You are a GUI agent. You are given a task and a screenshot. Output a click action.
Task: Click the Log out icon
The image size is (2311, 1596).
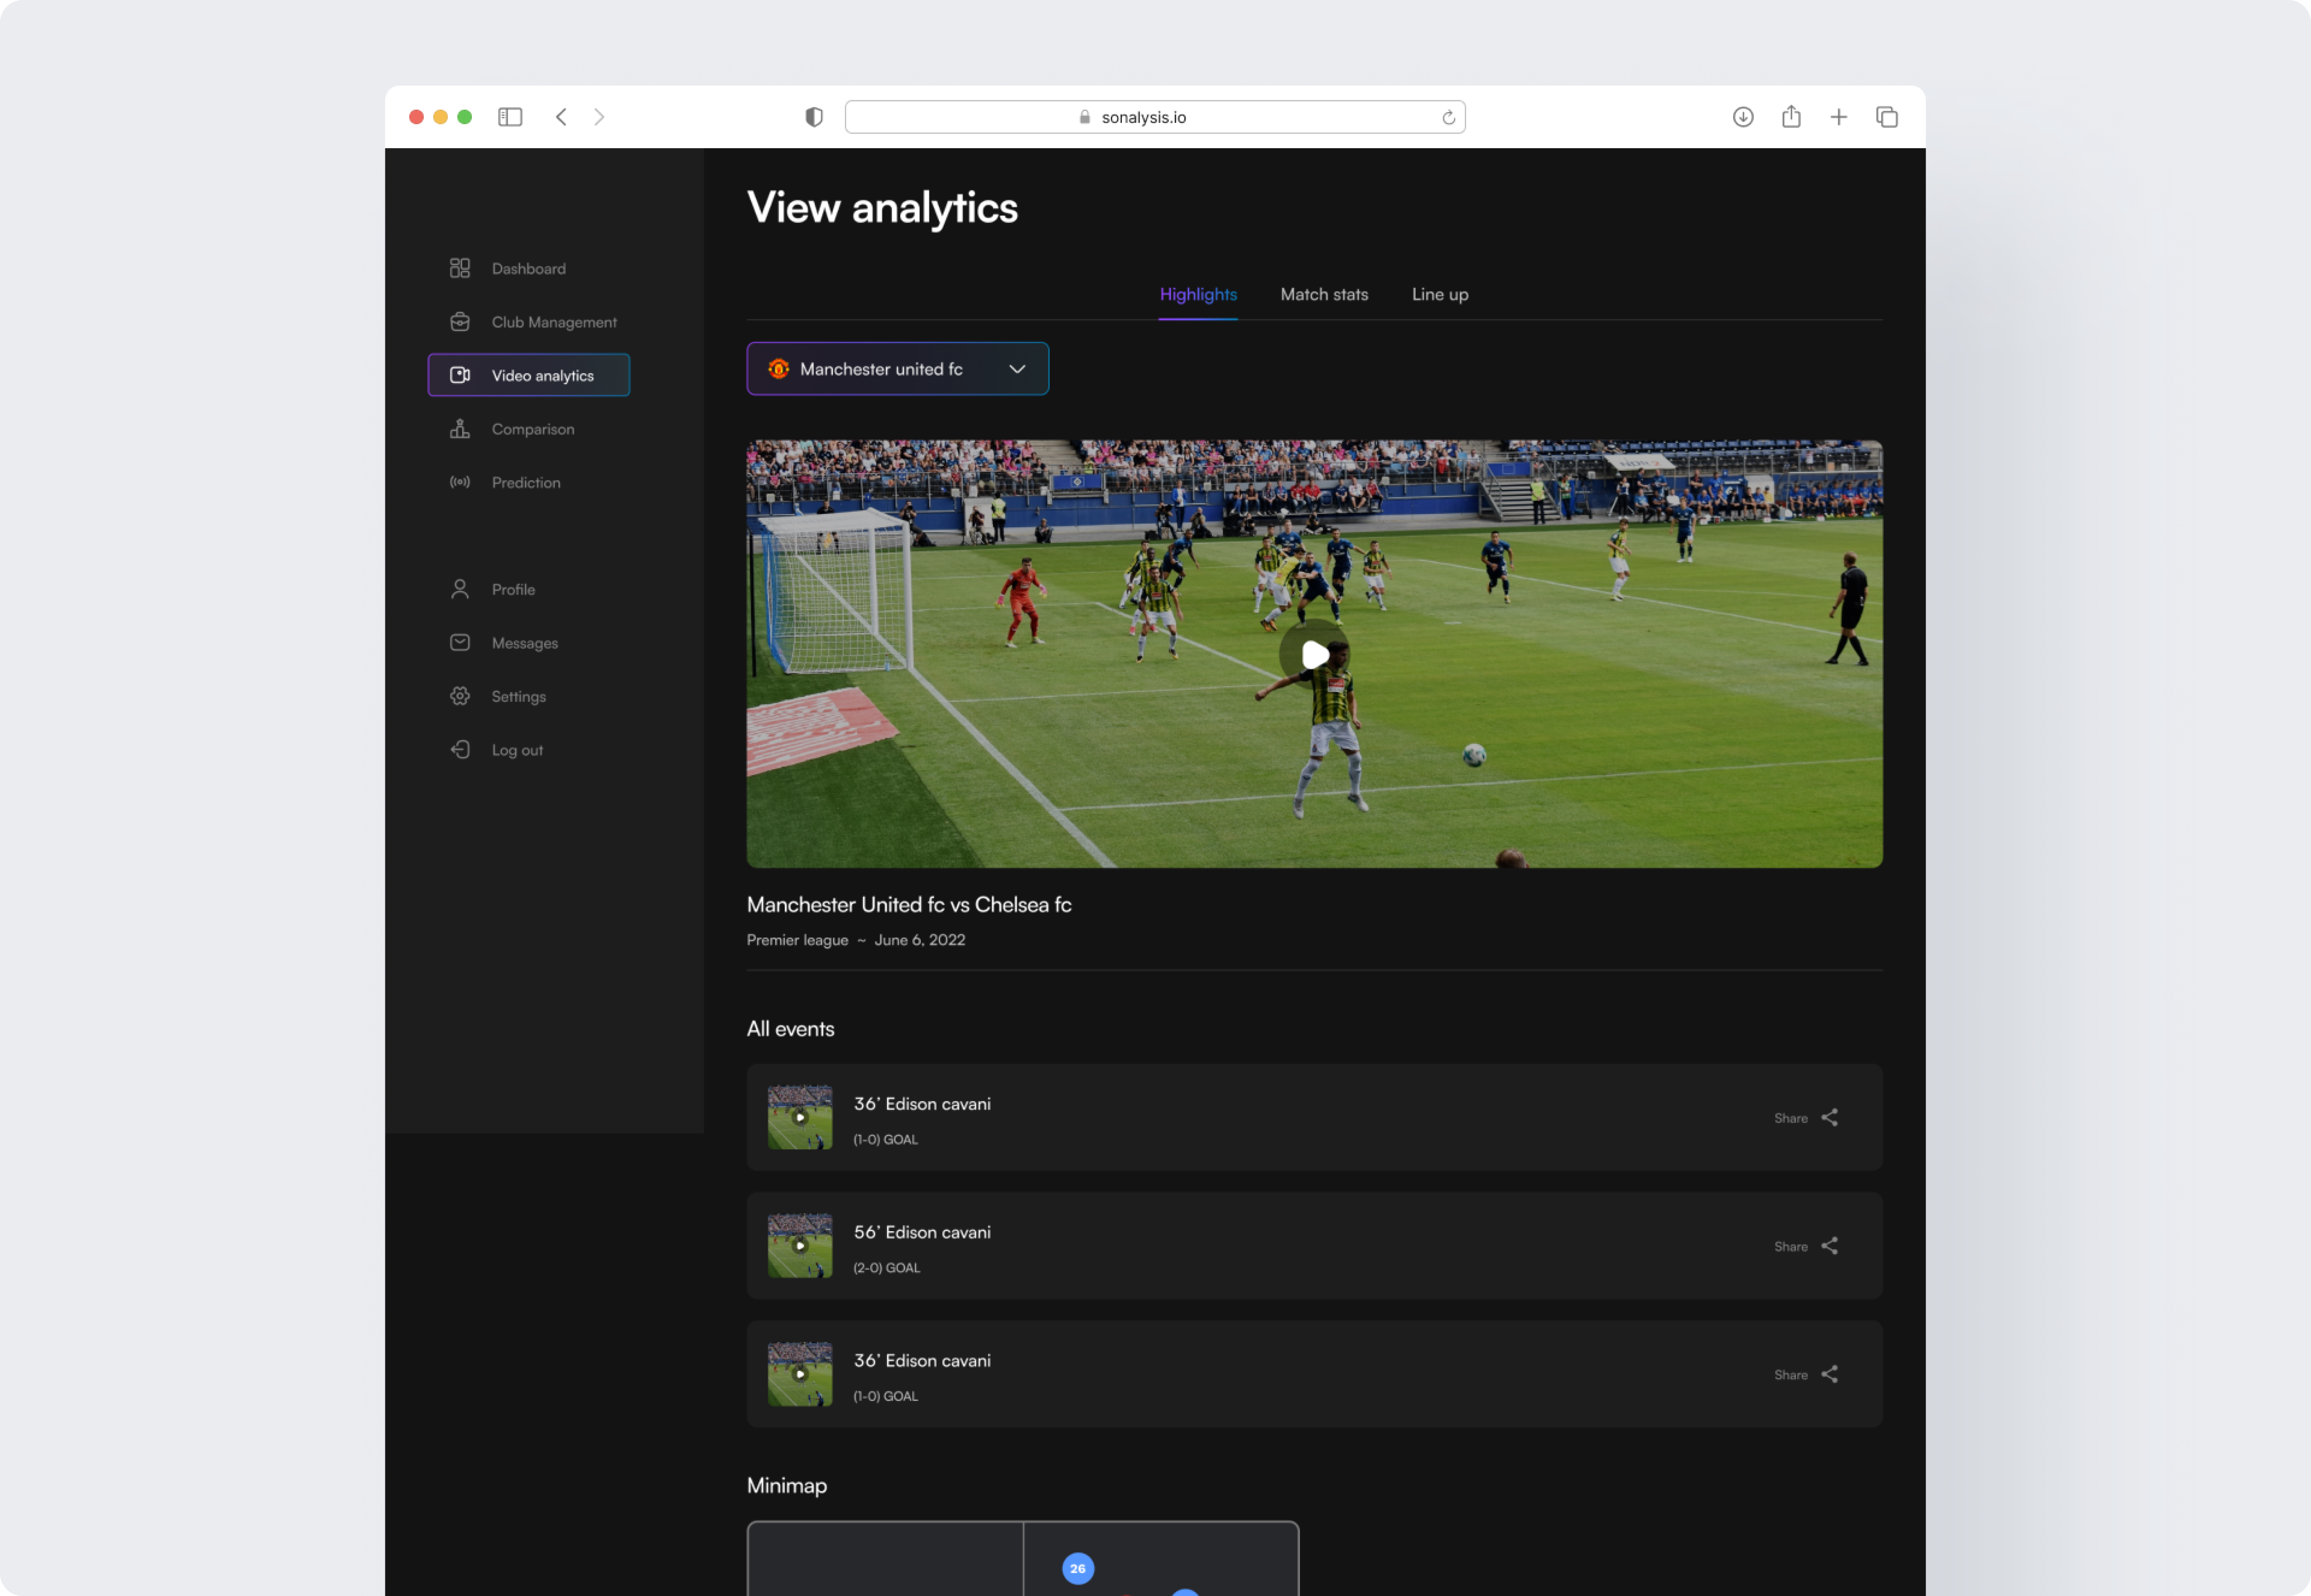tap(459, 749)
